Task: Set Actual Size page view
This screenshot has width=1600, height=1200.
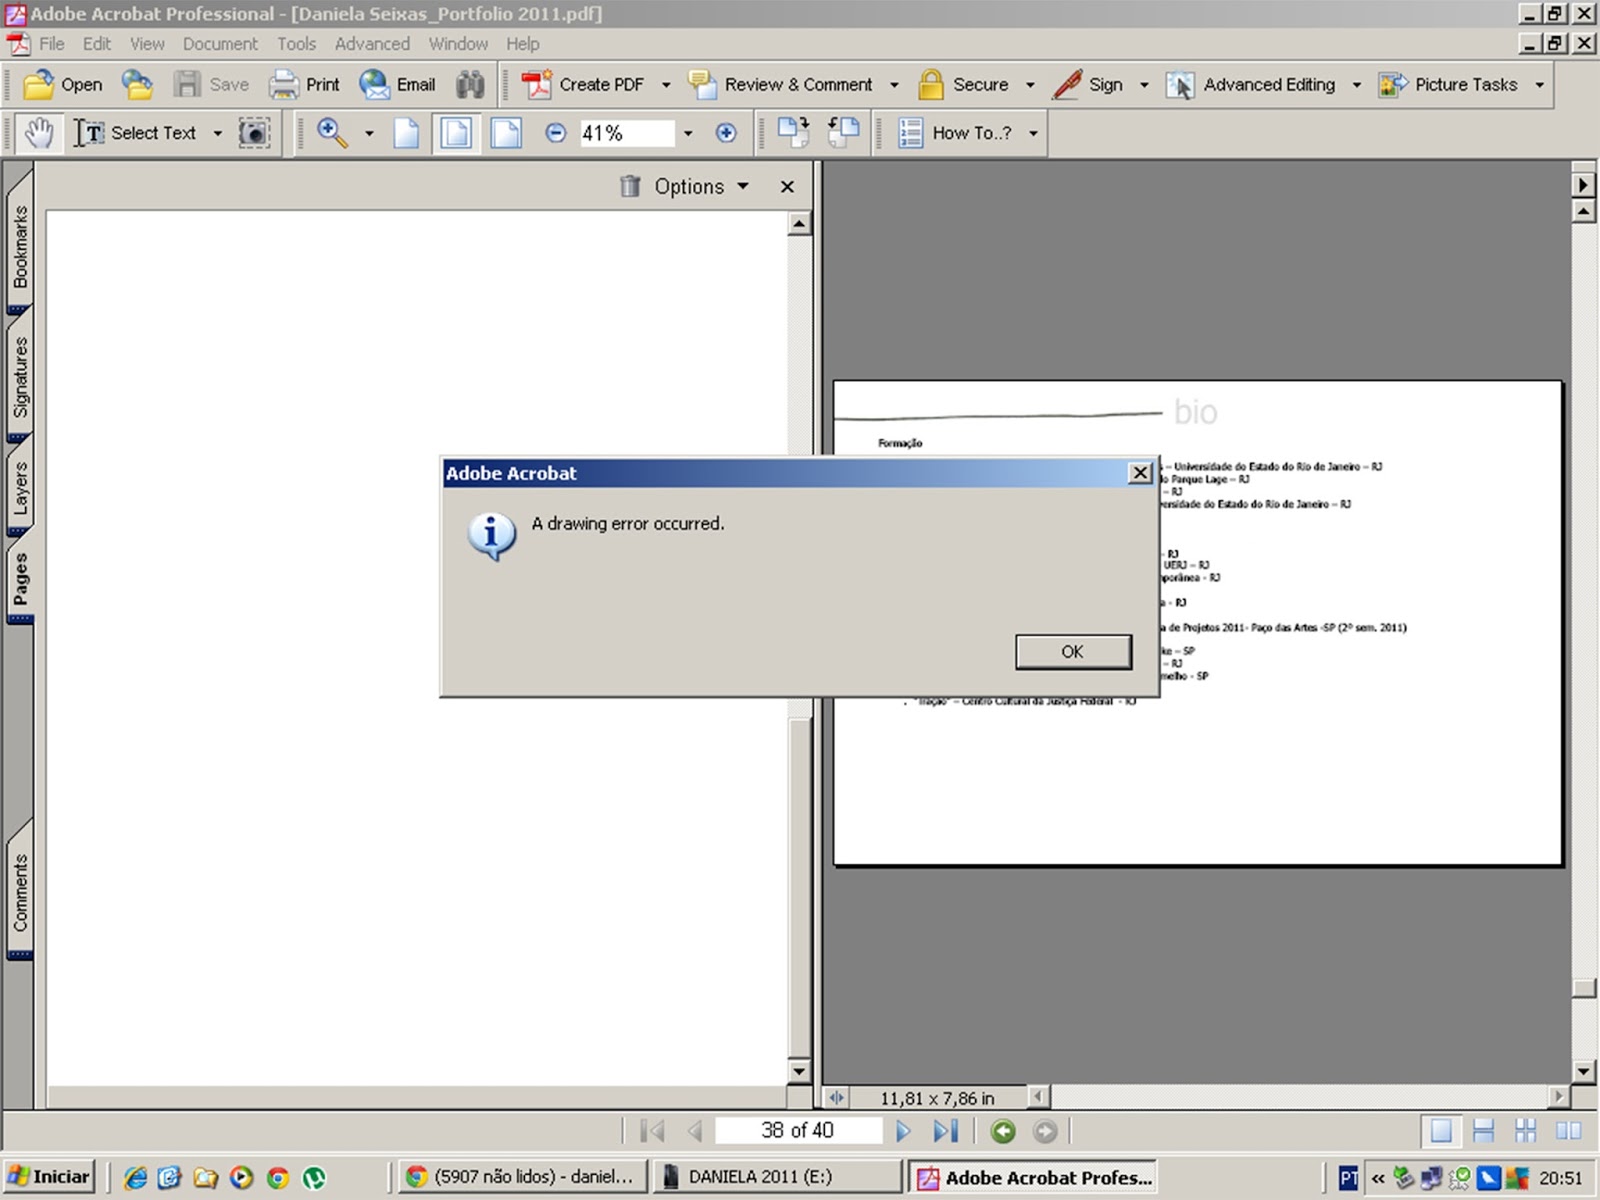Action: pos(406,133)
